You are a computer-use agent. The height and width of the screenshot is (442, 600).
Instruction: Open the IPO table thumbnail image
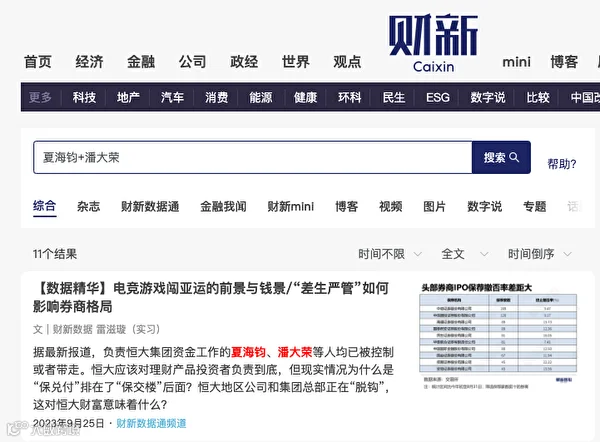coord(498,336)
